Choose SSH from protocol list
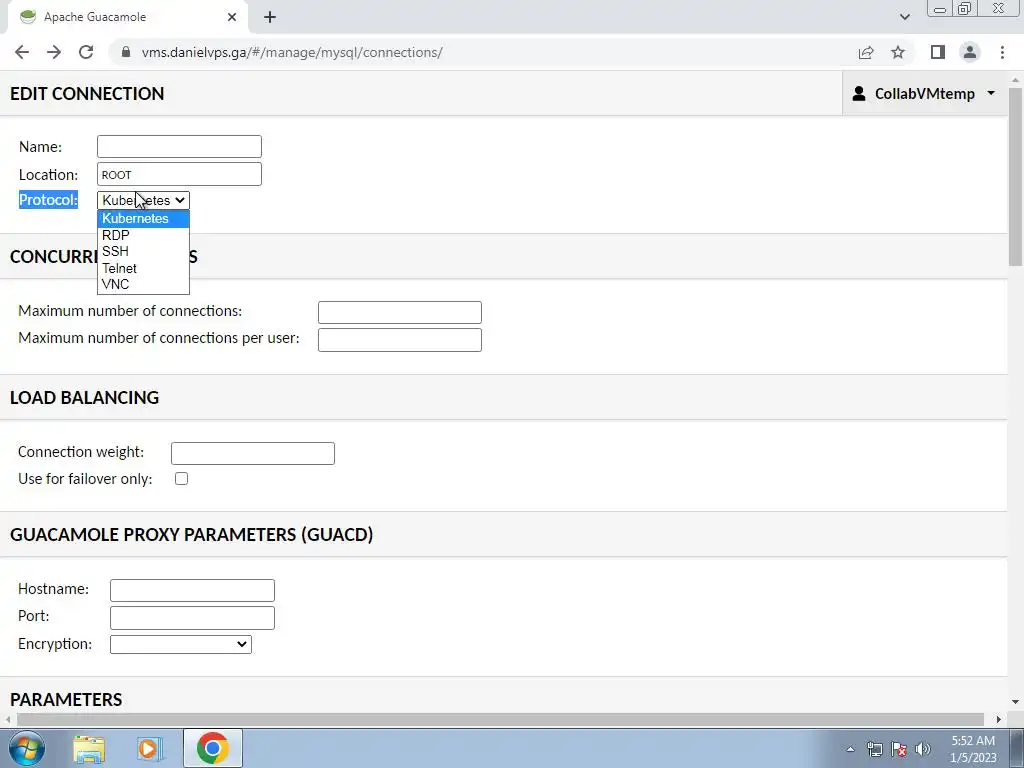The image size is (1024, 768). point(143,251)
